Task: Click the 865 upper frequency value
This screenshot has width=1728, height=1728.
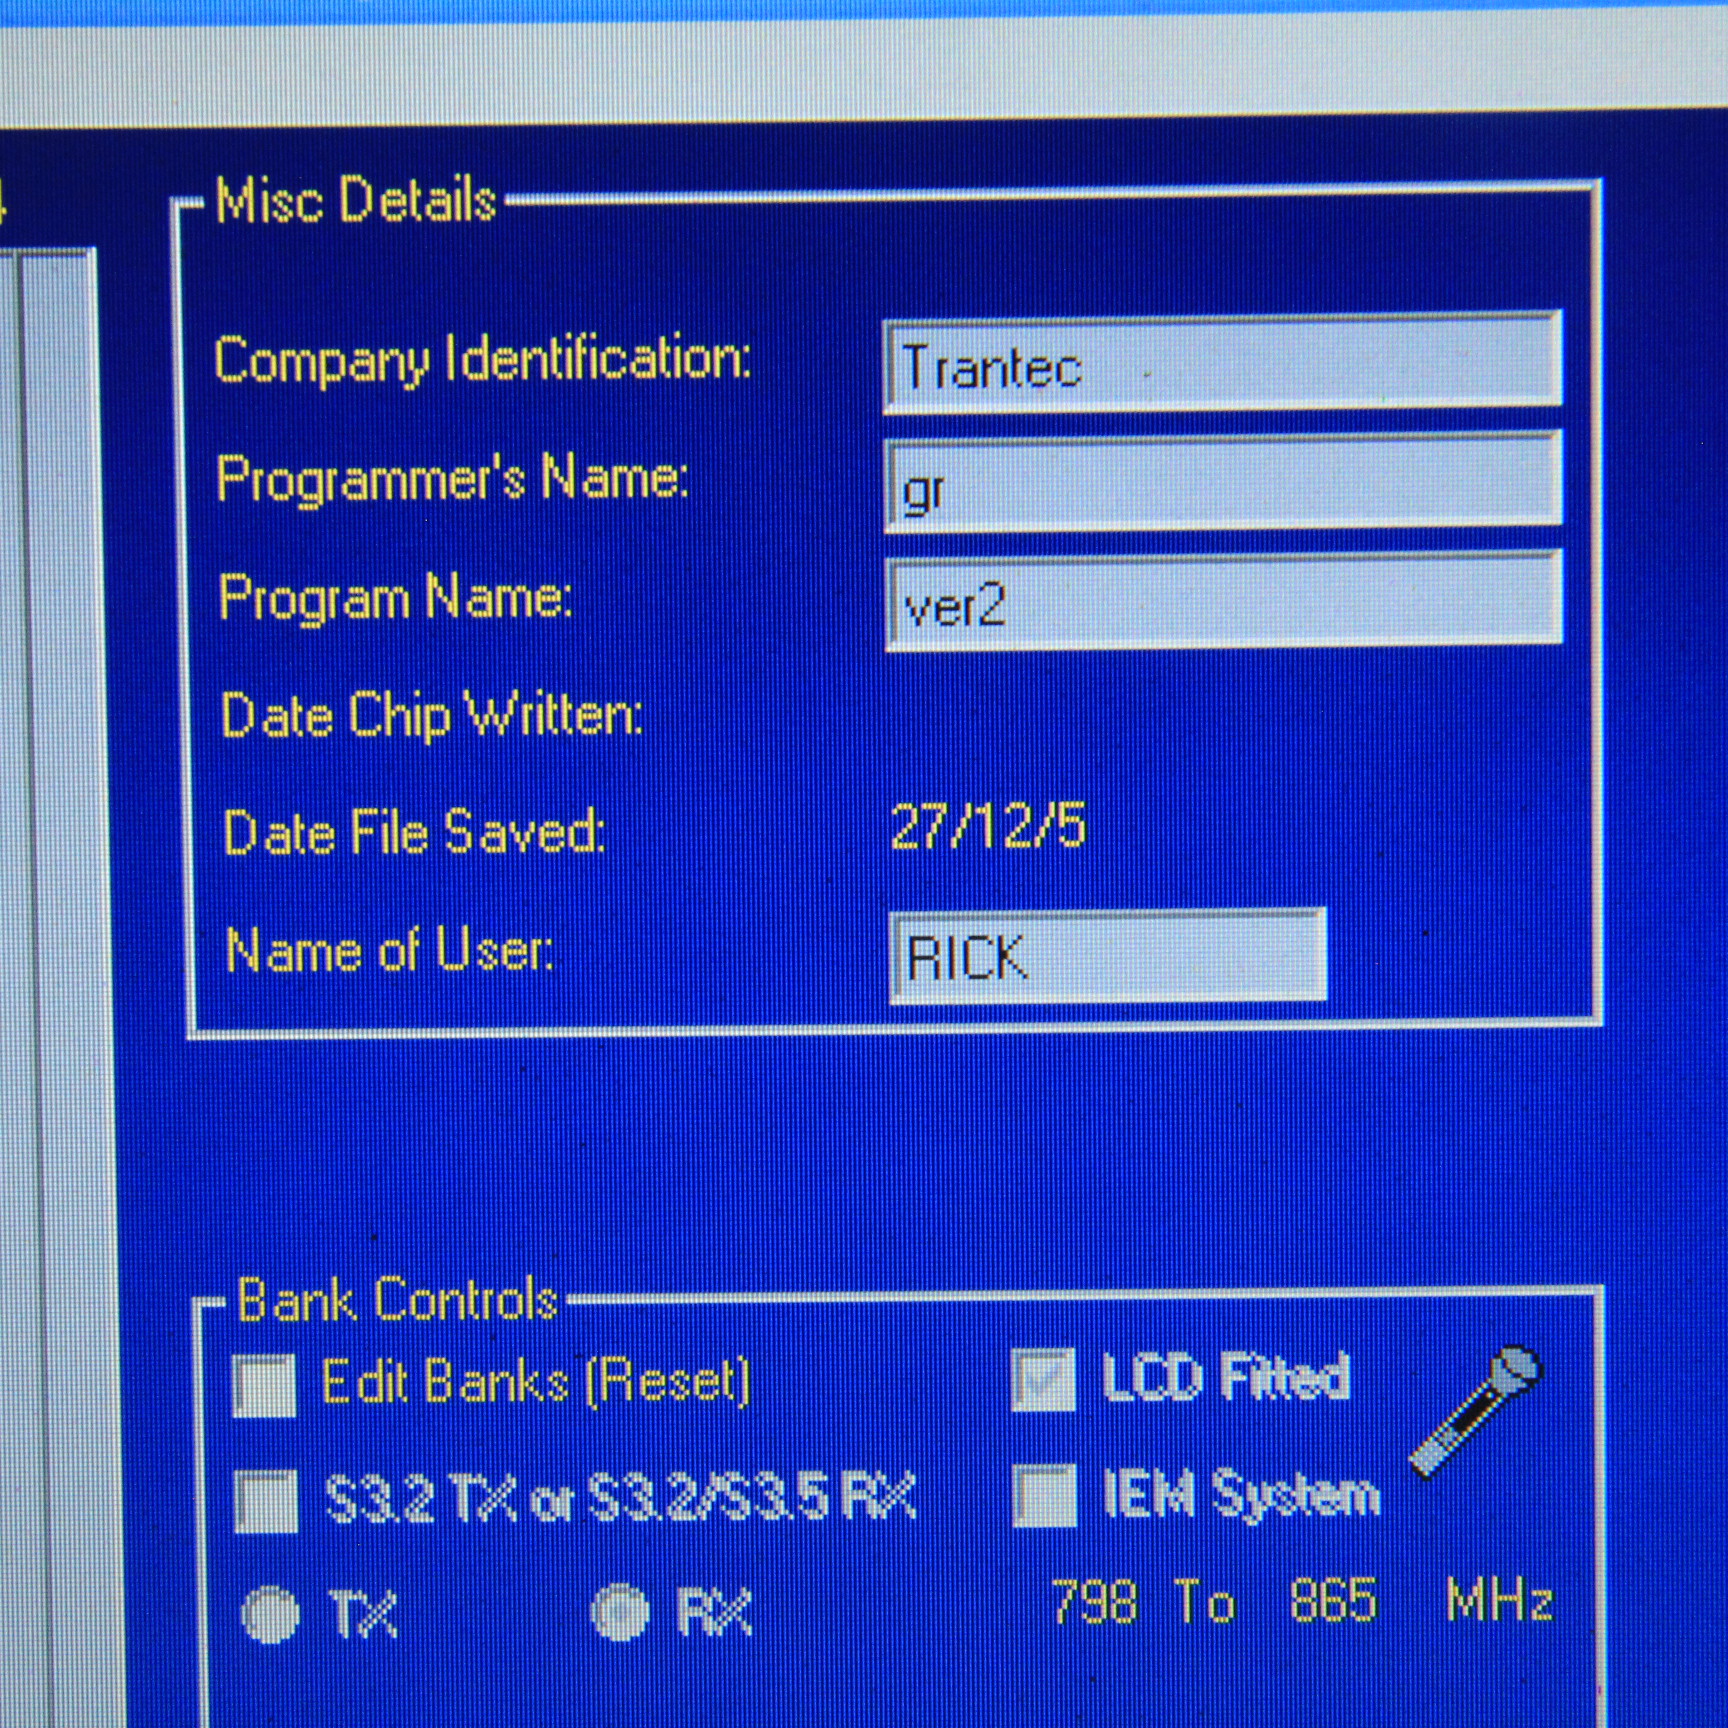Action: 1333,1599
